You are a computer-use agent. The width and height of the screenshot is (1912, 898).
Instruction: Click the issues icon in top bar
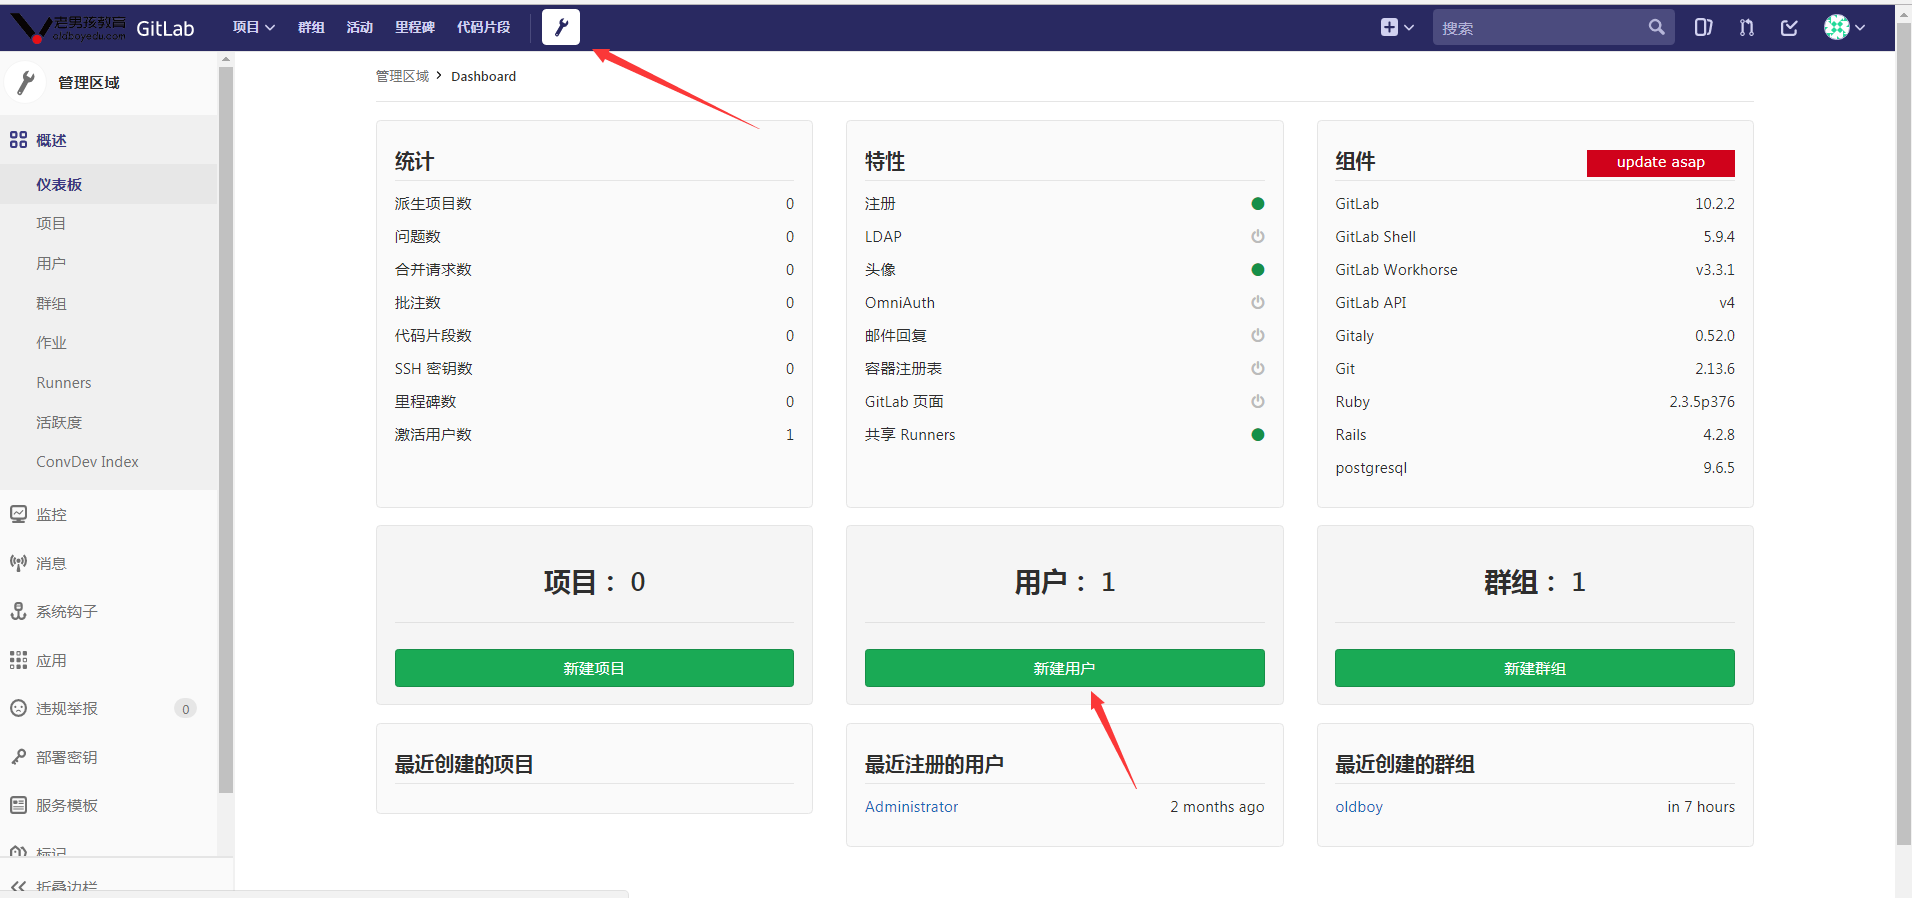coord(1703,28)
